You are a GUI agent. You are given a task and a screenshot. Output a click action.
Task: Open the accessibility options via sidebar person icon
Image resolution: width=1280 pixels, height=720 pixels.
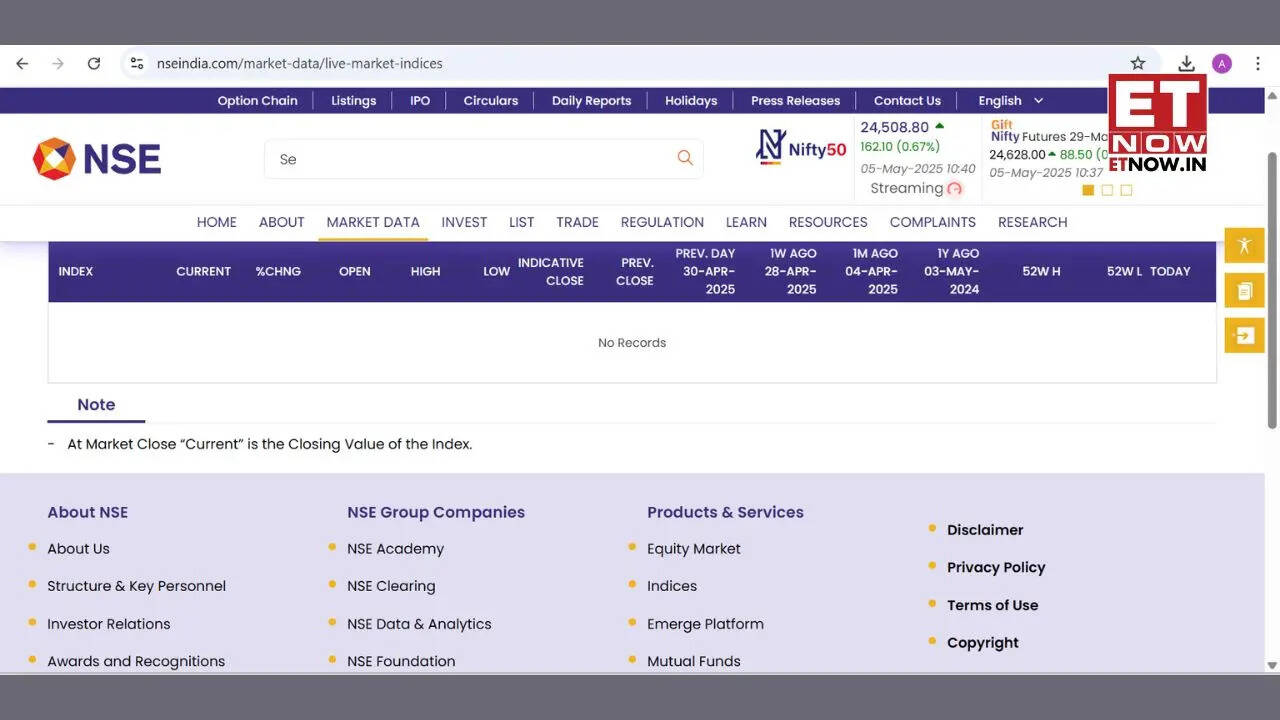tap(1244, 245)
